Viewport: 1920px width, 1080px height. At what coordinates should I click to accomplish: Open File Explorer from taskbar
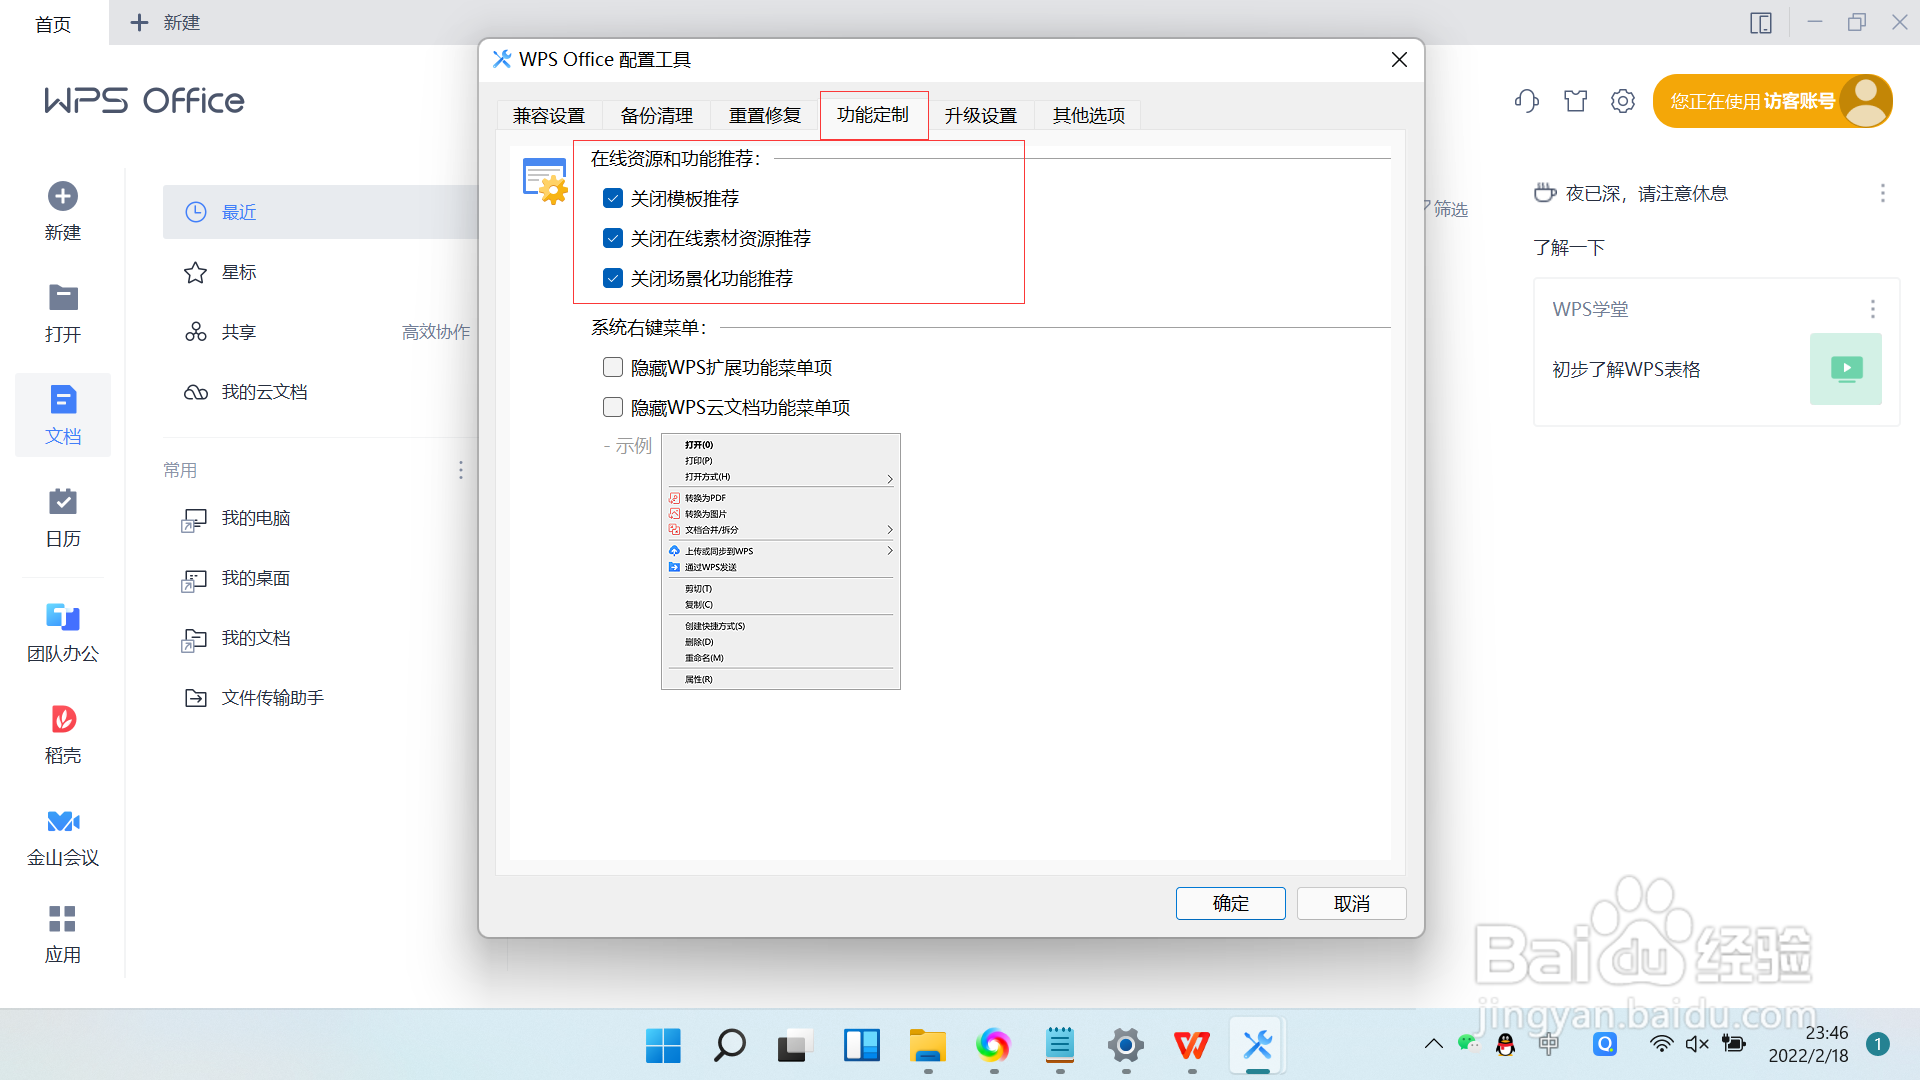click(927, 1045)
